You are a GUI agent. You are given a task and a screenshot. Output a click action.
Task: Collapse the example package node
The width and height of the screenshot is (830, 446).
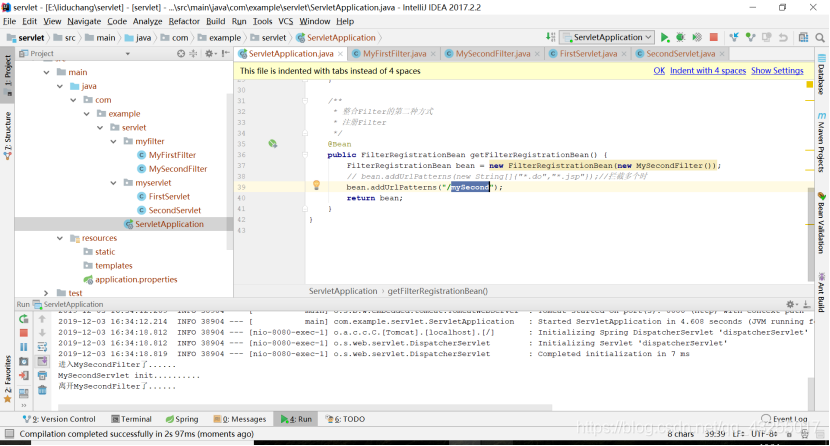click(86, 114)
